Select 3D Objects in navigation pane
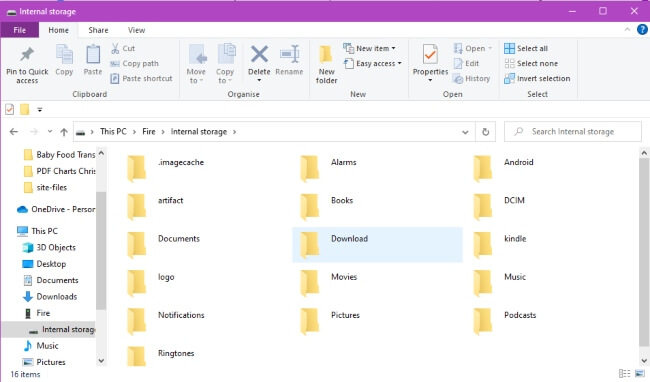Screen dimensions: 650x382 pos(49,247)
